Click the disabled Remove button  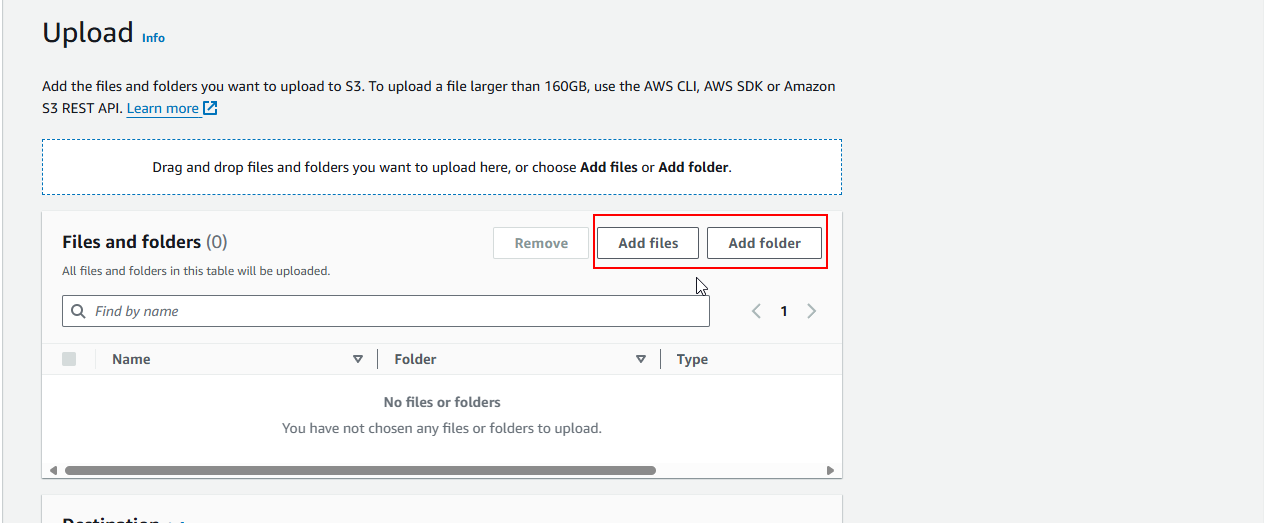(x=541, y=243)
